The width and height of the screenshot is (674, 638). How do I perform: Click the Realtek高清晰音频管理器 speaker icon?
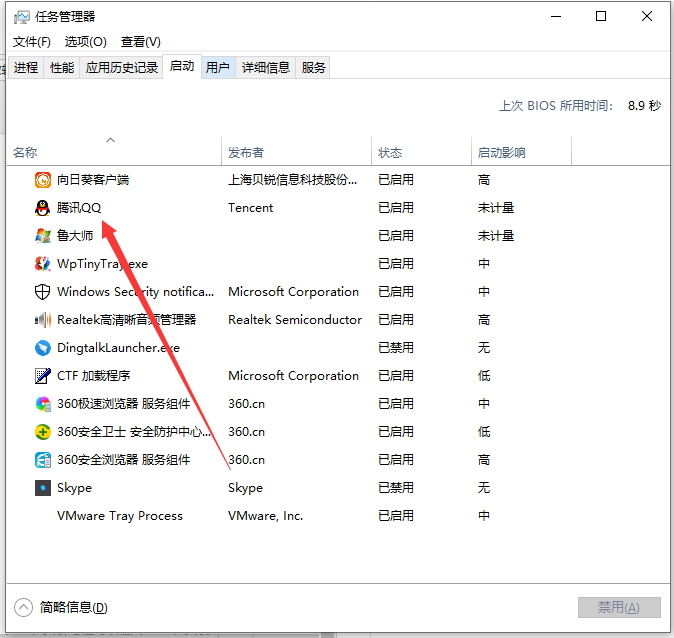tap(43, 320)
